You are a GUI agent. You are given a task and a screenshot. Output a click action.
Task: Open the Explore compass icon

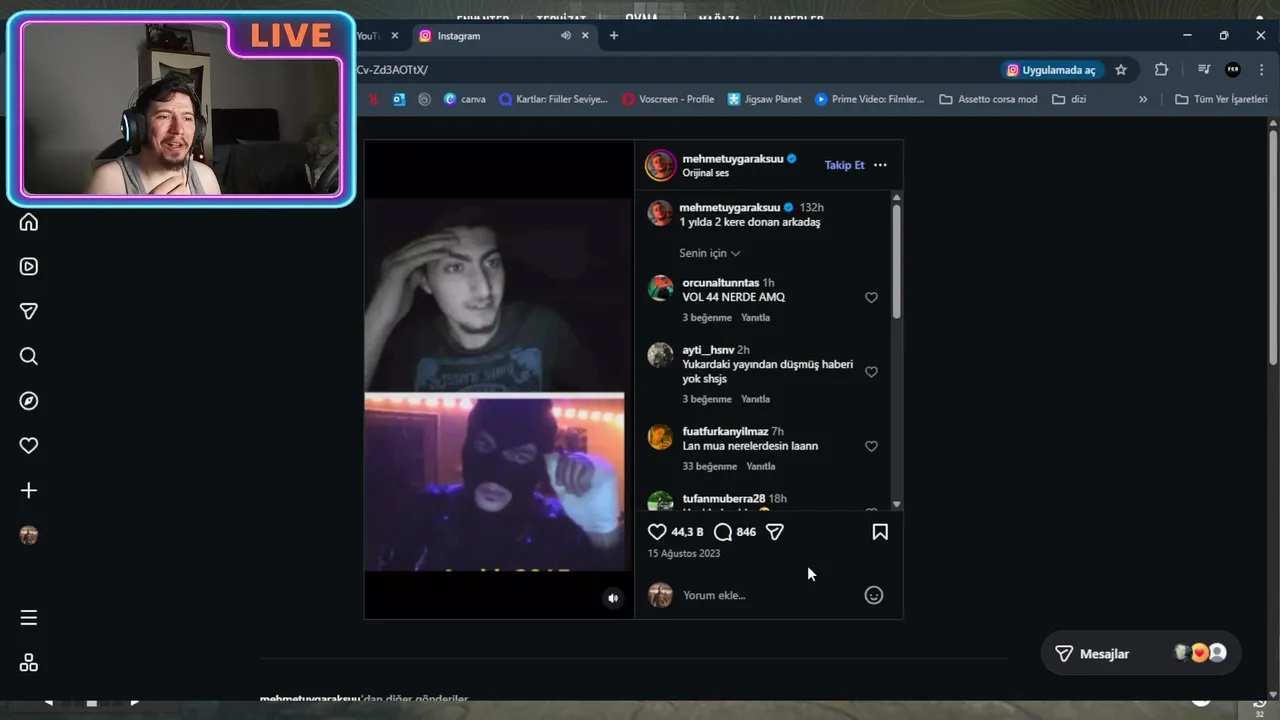pyautogui.click(x=29, y=401)
